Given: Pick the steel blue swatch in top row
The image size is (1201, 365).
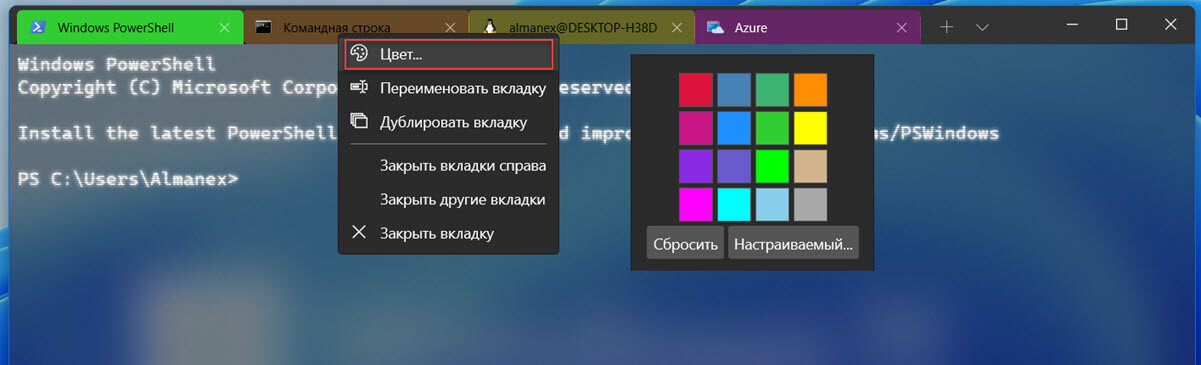Looking at the screenshot, I should pyautogui.click(x=733, y=90).
